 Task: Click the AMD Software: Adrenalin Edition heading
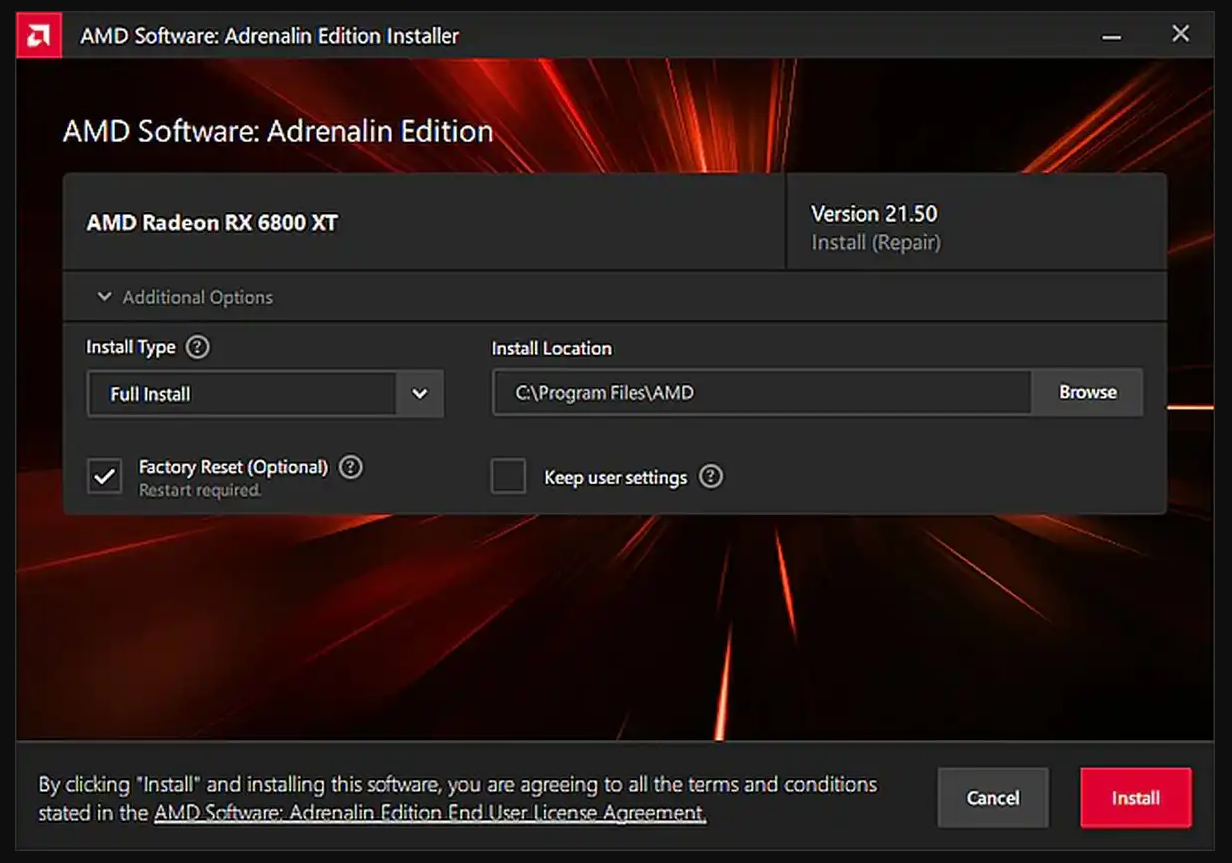pyautogui.click(x=278, y=131)
